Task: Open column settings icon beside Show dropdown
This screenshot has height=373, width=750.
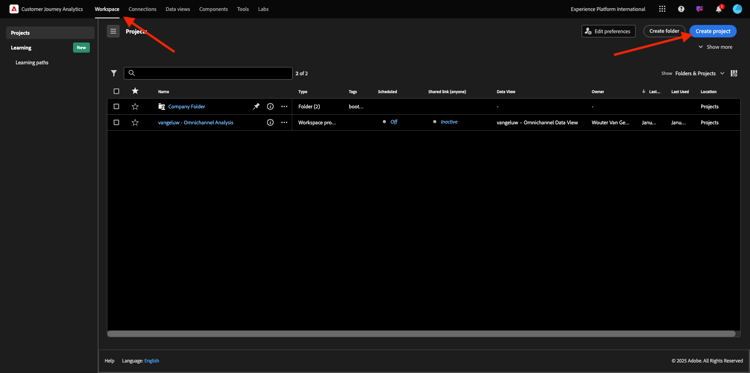Action: [734, 73]
